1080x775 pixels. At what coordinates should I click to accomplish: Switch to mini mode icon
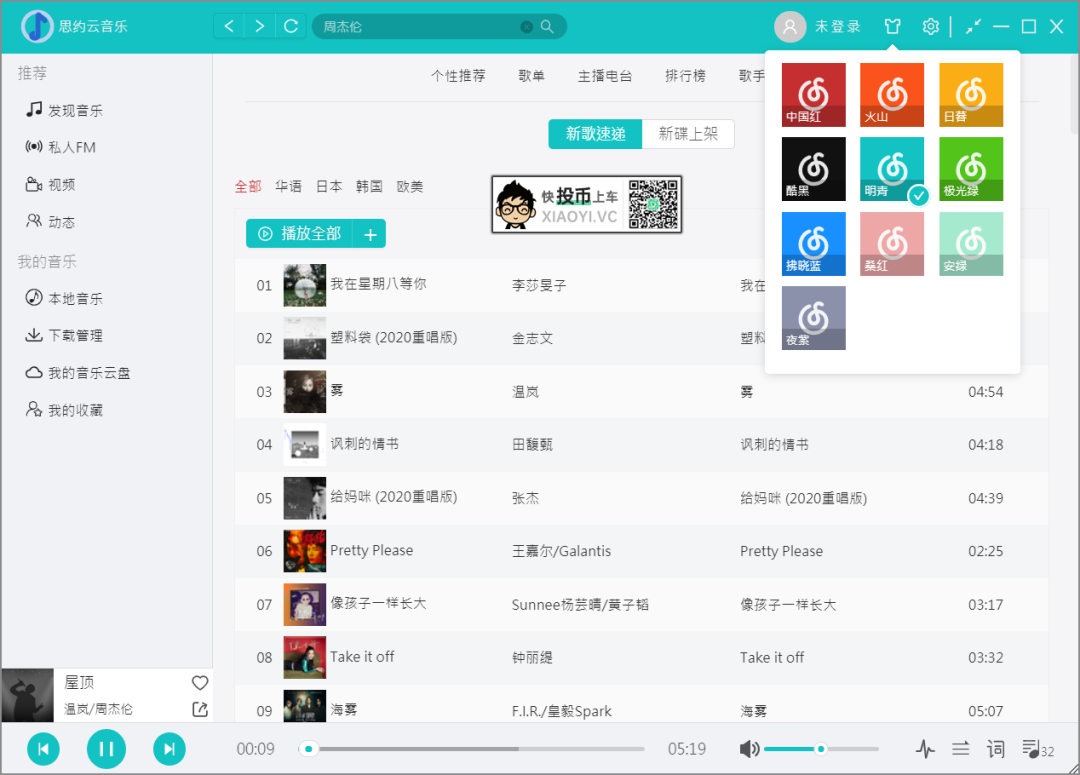[973, 27]
